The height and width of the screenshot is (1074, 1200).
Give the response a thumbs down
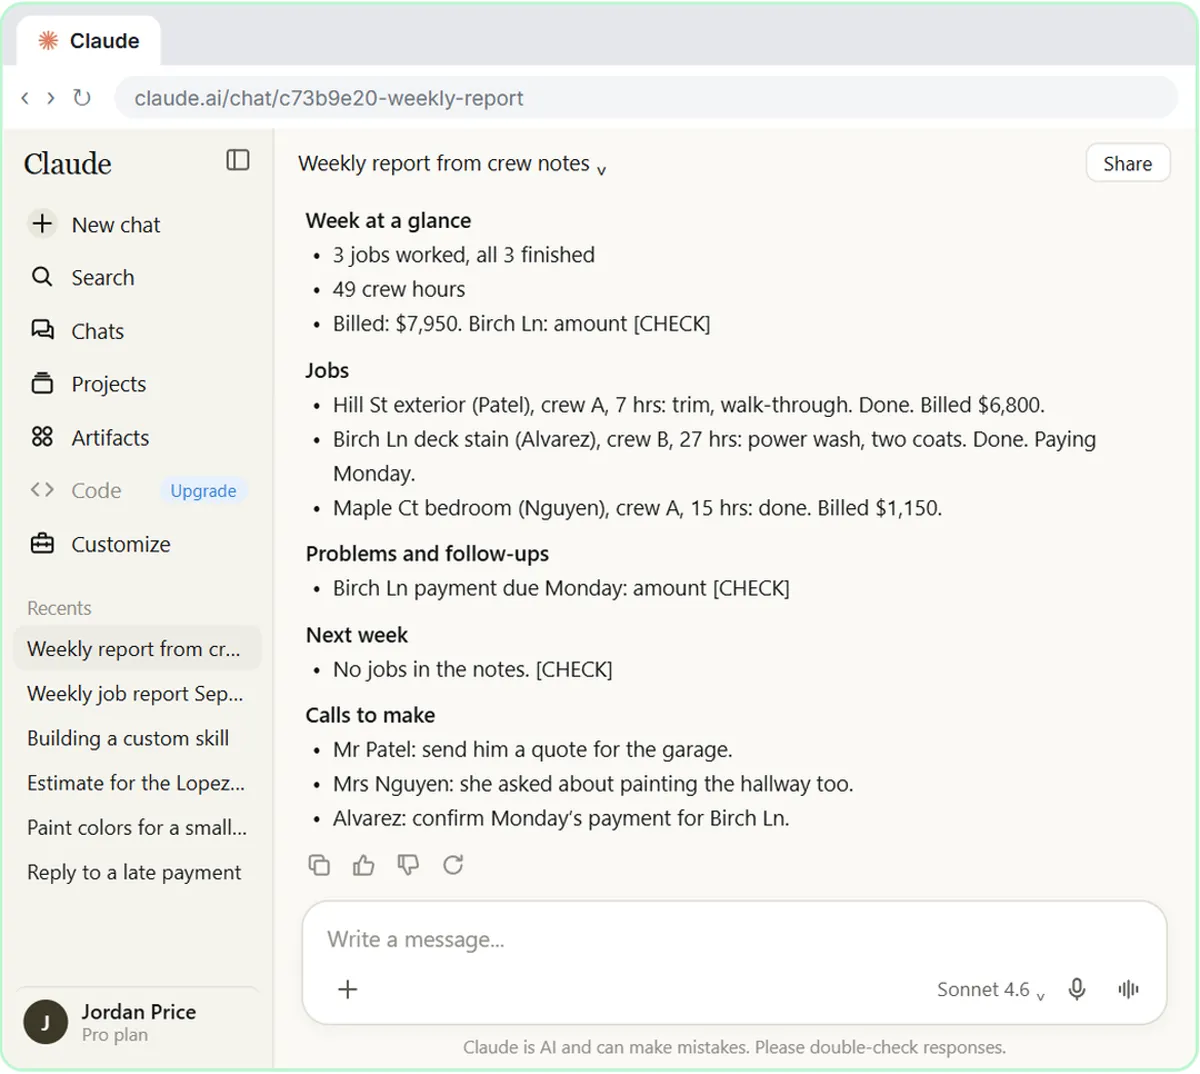[x=408, y=865]
